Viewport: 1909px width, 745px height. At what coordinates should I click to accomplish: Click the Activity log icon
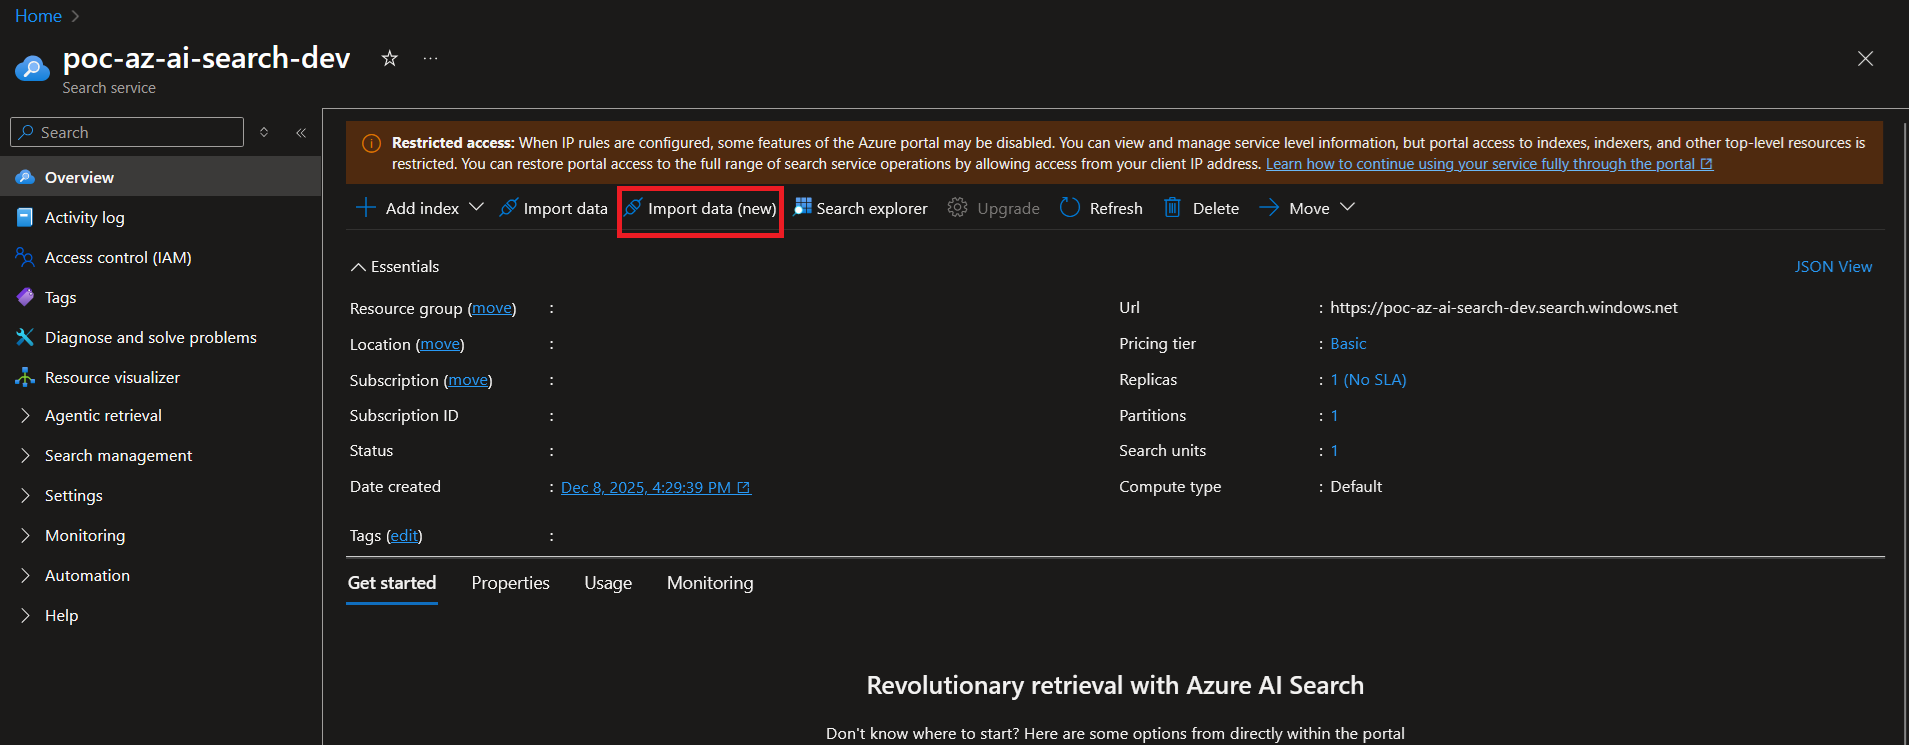tap(25, 217)
